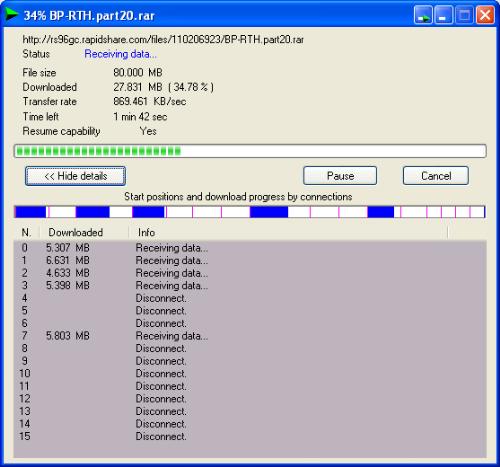Image resolution: width=500 pixels, height=467 pixels.
Task: Click the Resume capability 'Yes' value
Action: click(148, 131)
